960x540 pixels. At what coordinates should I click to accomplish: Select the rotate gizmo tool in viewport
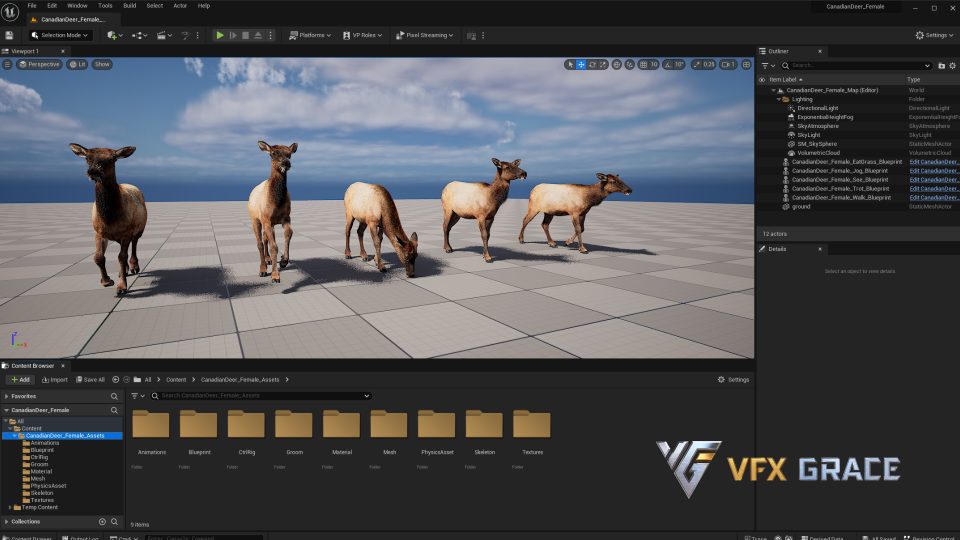(592, 64)
